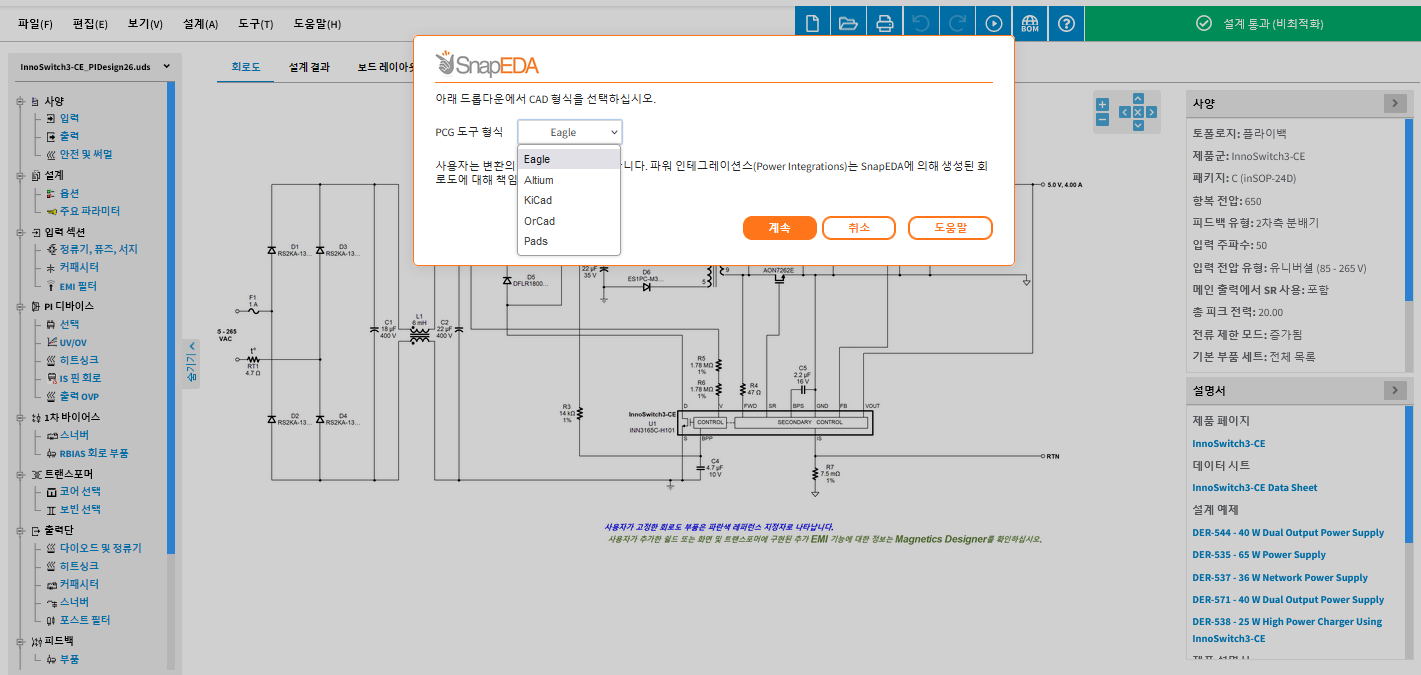Collapse the 사양 panel using its arrow
This screenshot has width=1421, height=675.
1394,103
